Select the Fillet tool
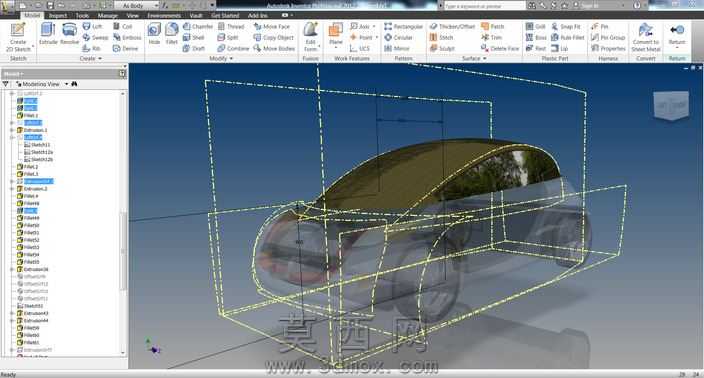This screenshot has height=378, width=704. pos(172,34)
